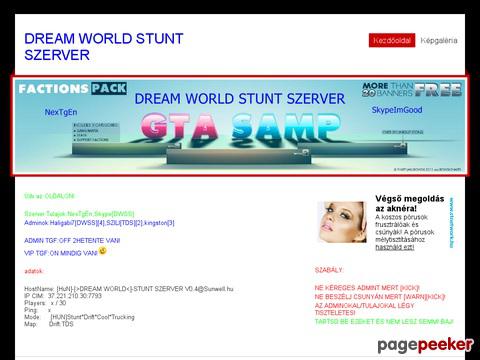Click the HostName server info line
This screenshot has height=360, width=480.
click(x=129, y=289)
